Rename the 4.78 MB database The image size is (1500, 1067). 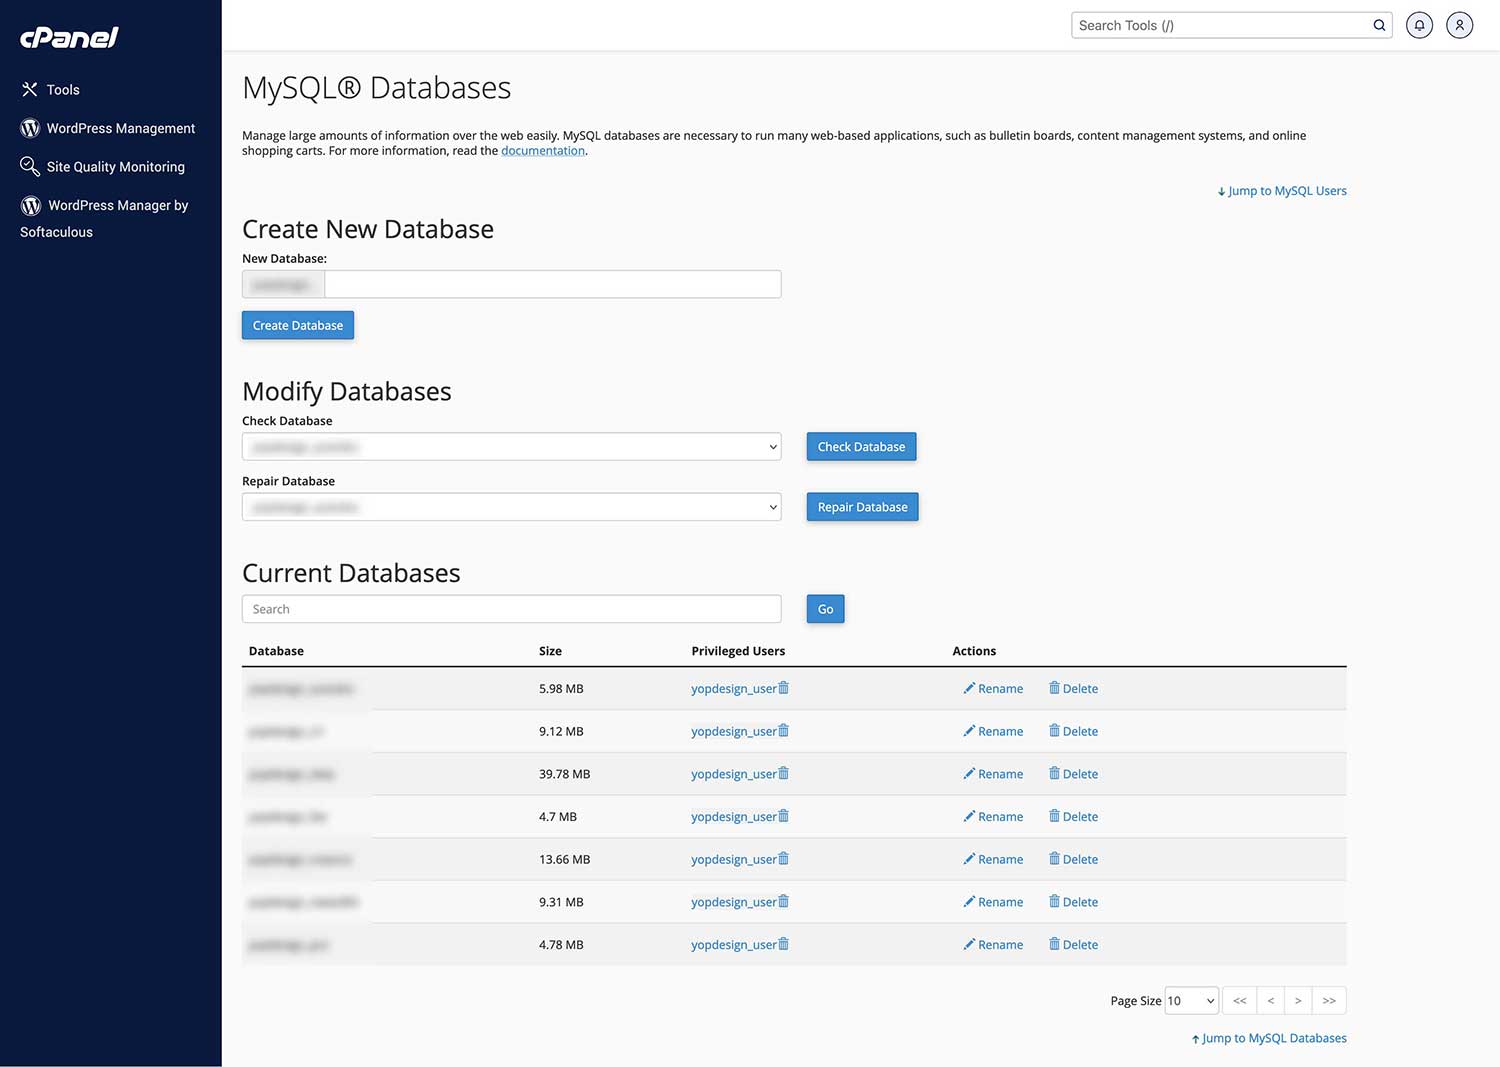(993, 945)
